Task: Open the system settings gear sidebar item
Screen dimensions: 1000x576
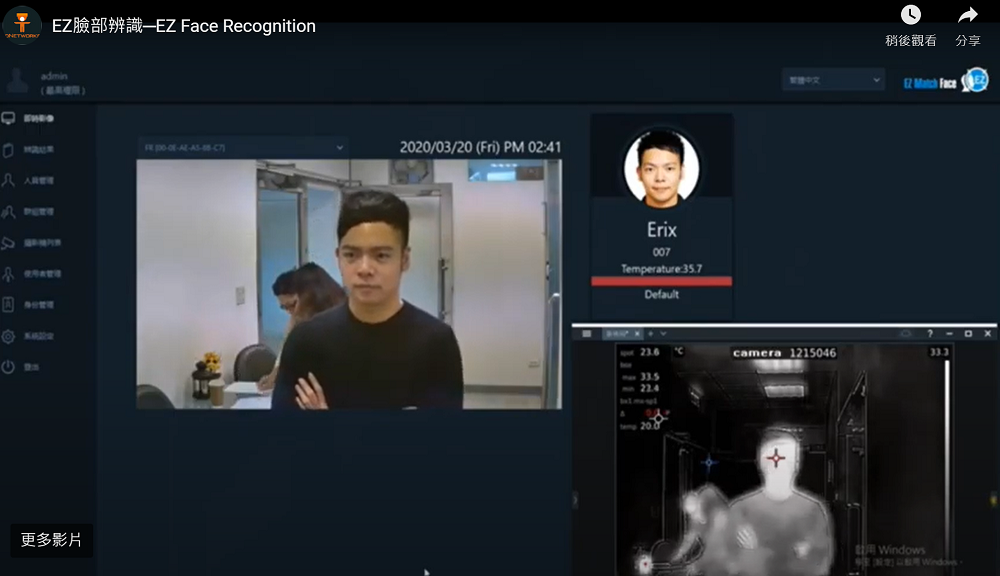Action: [x=29, y=336]
